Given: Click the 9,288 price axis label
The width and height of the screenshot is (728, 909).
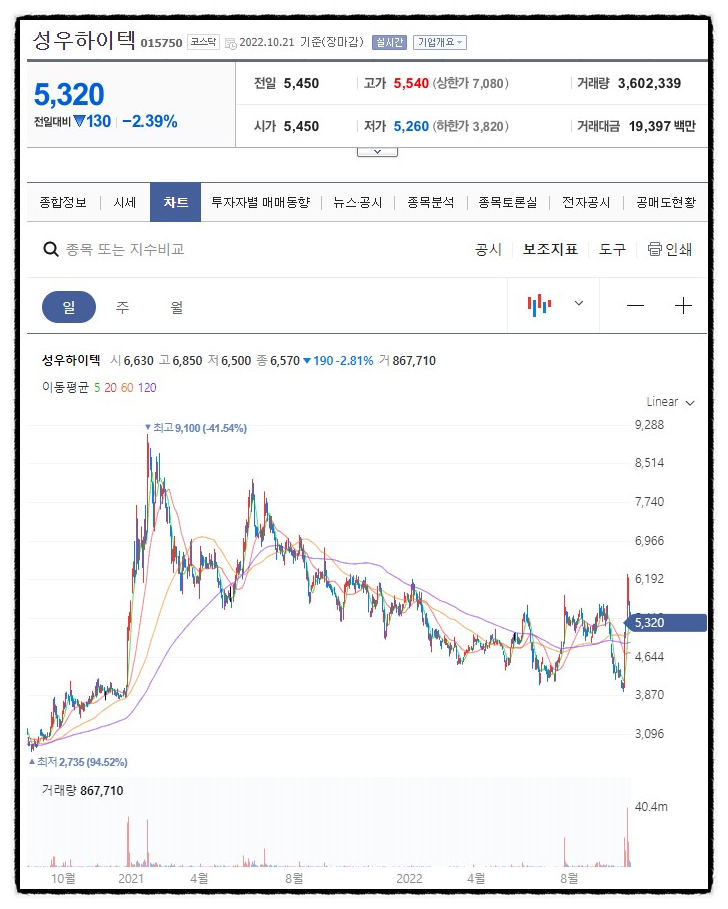Looking at the screenshot, I should [649, 425].
